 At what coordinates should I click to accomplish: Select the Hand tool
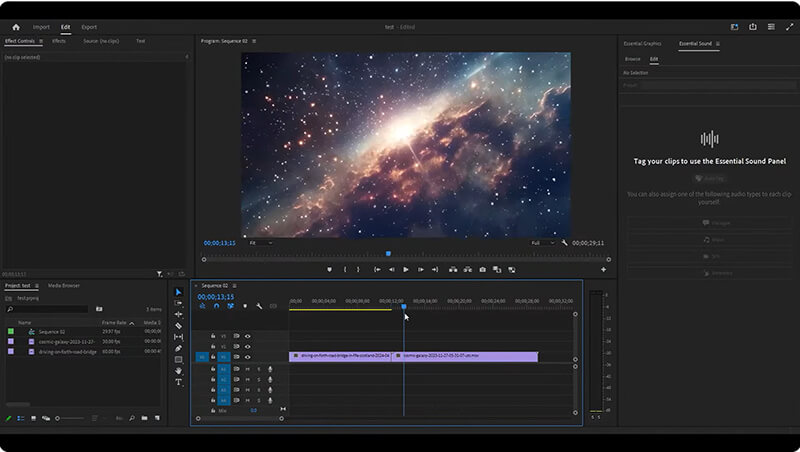(x=178, y=371)
